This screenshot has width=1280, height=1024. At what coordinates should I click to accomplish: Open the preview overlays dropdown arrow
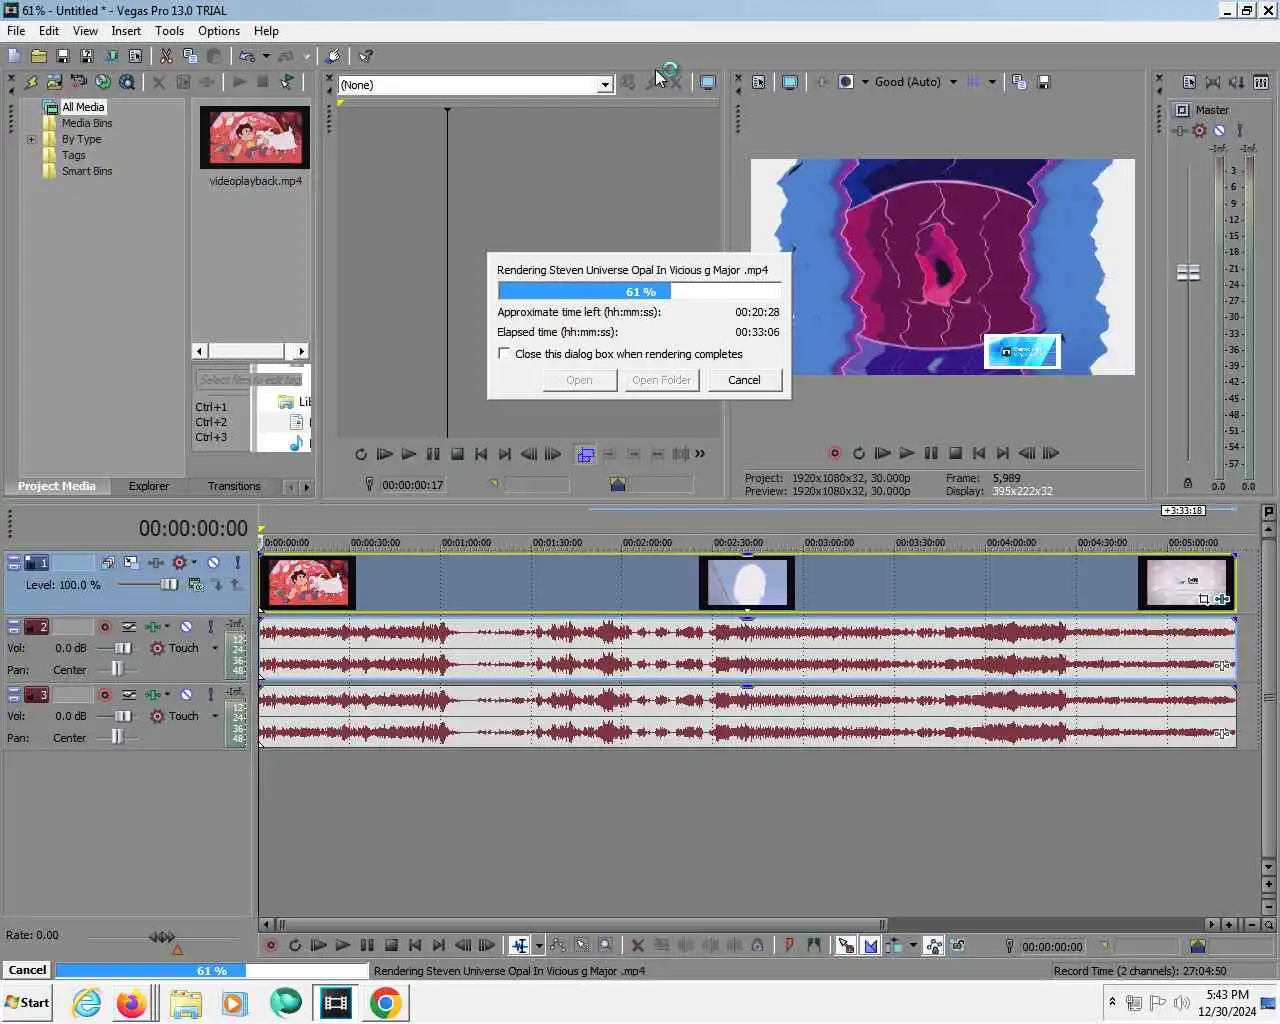coord(992,82)
